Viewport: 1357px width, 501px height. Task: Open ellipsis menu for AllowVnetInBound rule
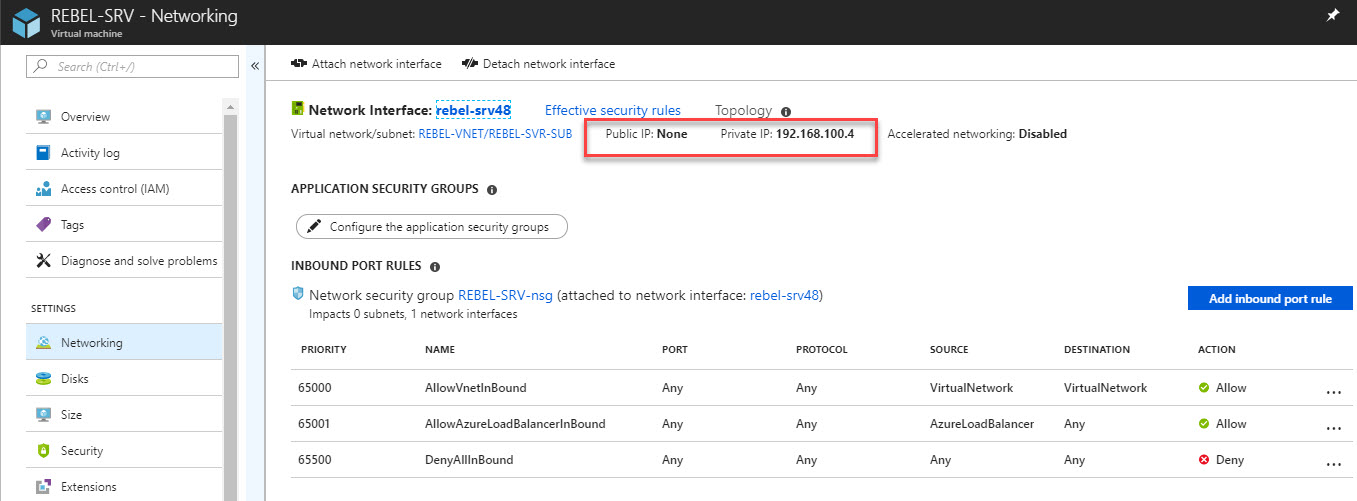1332,392
